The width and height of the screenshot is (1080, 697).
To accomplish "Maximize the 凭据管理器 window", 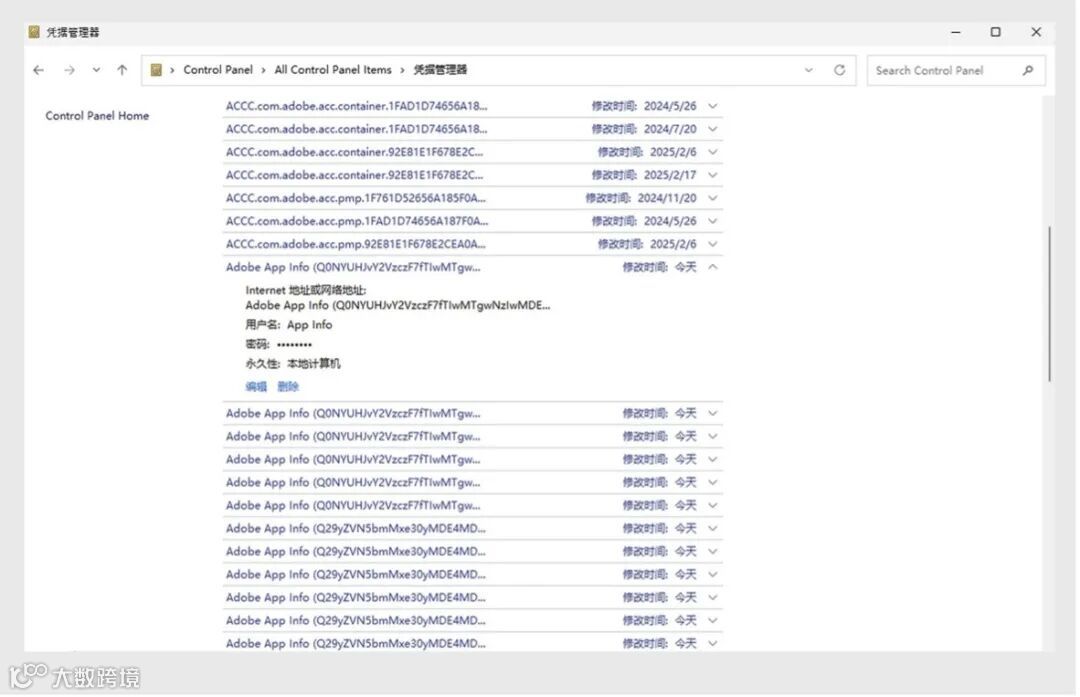I will click(995, 32).
